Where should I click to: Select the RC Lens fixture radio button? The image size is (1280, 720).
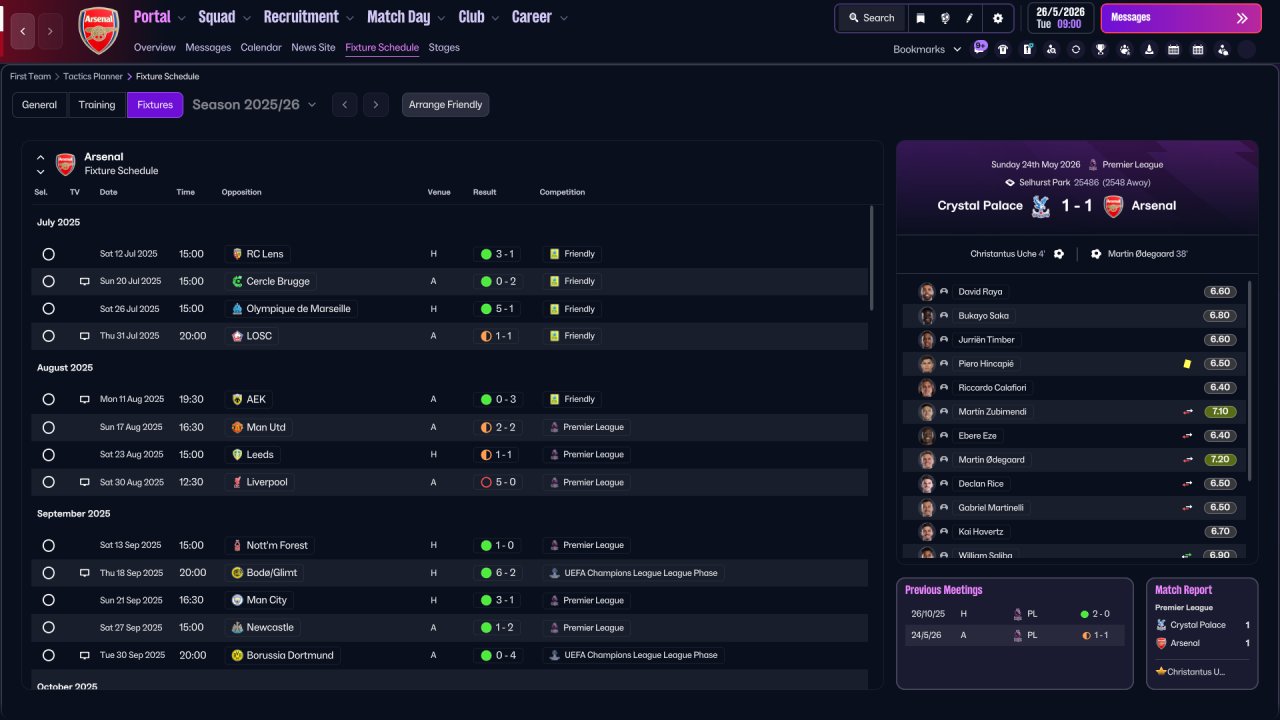point(48,254)
